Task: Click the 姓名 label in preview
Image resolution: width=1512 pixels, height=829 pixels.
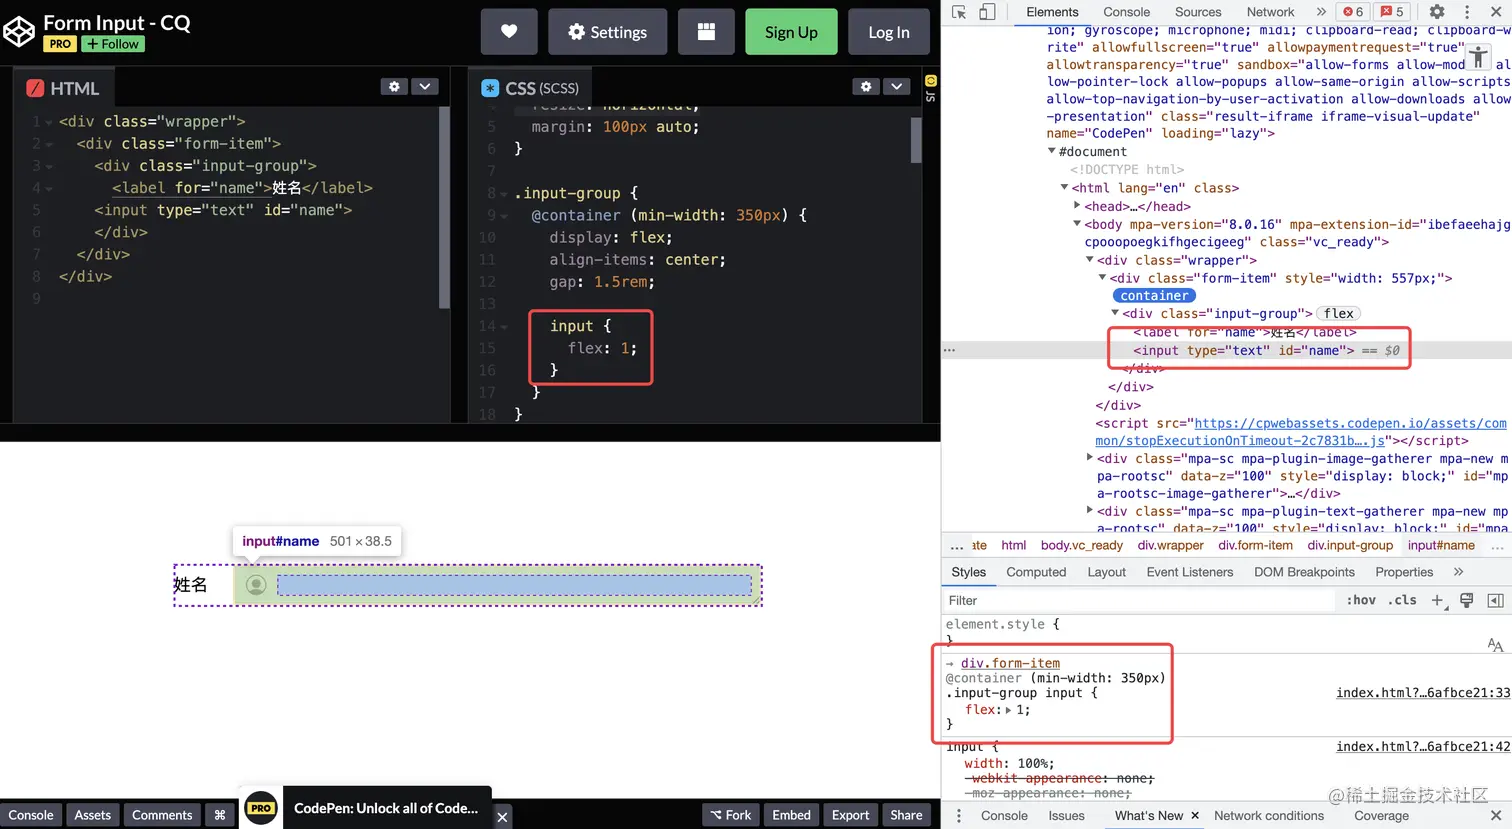Action: point(190,585)
